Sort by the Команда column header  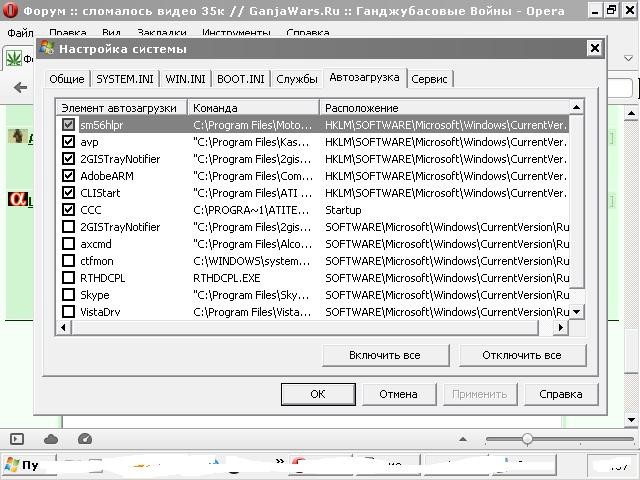pos(253,108)
